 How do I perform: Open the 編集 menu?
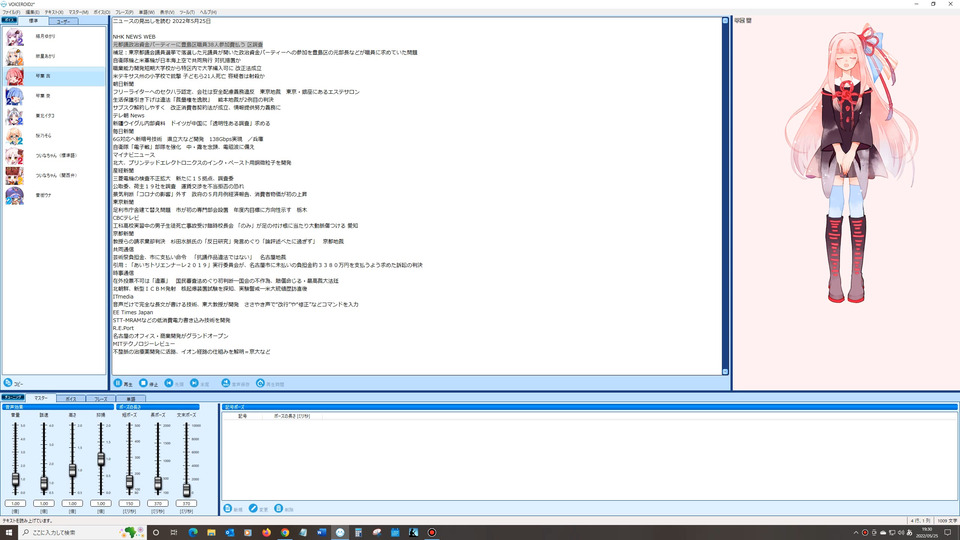[32, 12]
